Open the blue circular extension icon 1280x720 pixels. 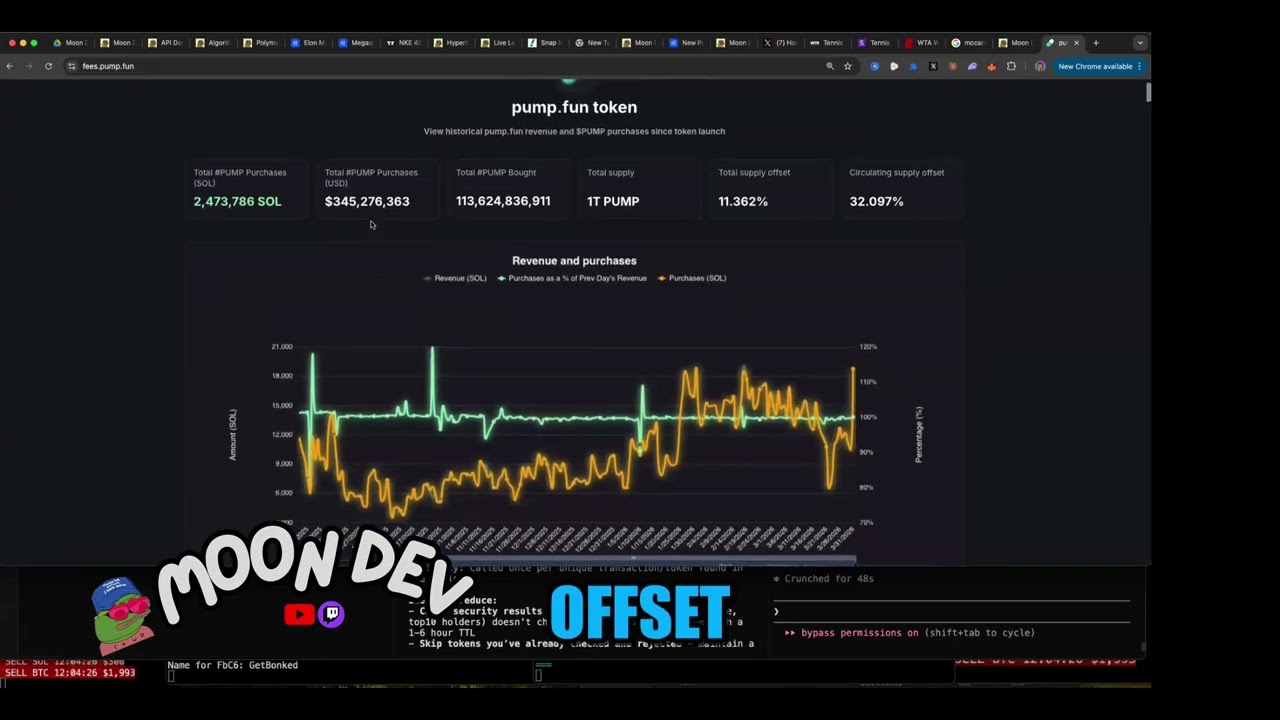click(875, 66)
